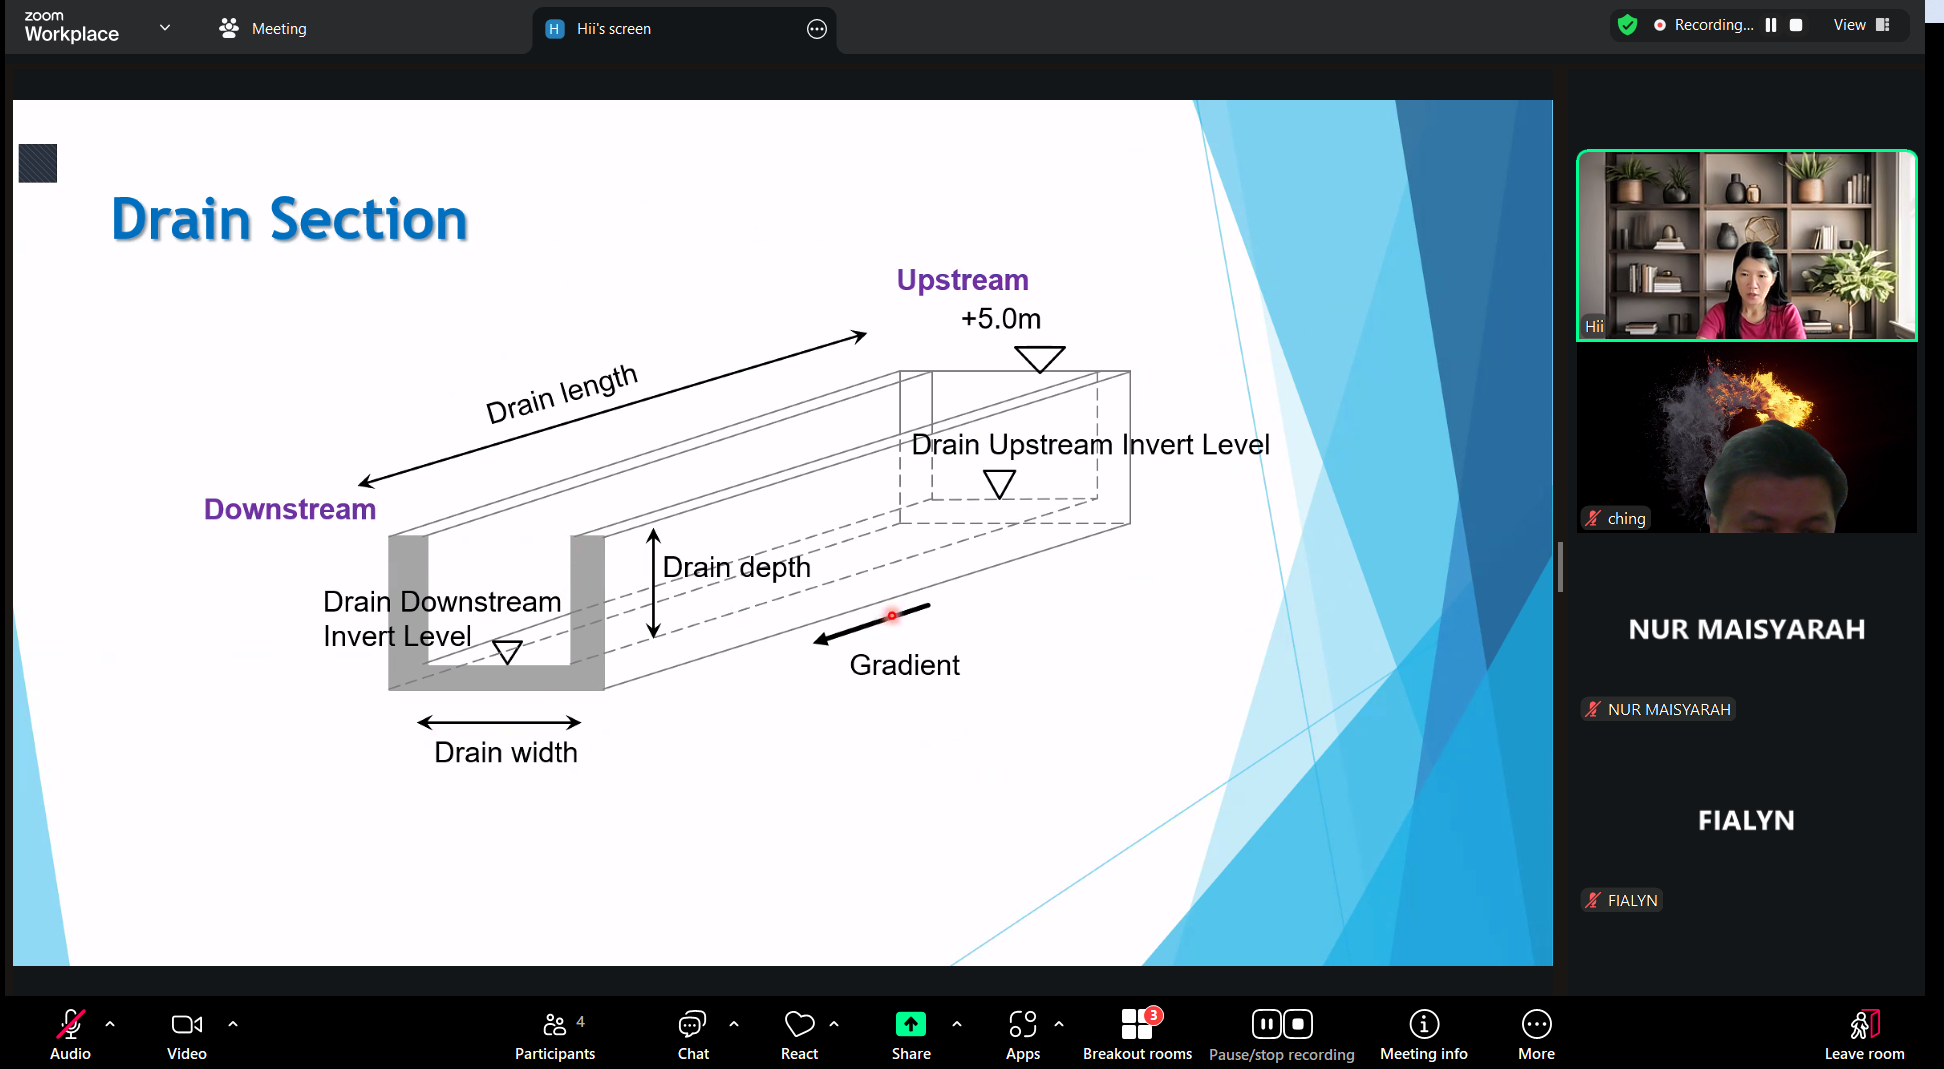Click the green Share screen button
Image resolution: width=1944 pixels, height=1069 pixels.
point(910,1033)
